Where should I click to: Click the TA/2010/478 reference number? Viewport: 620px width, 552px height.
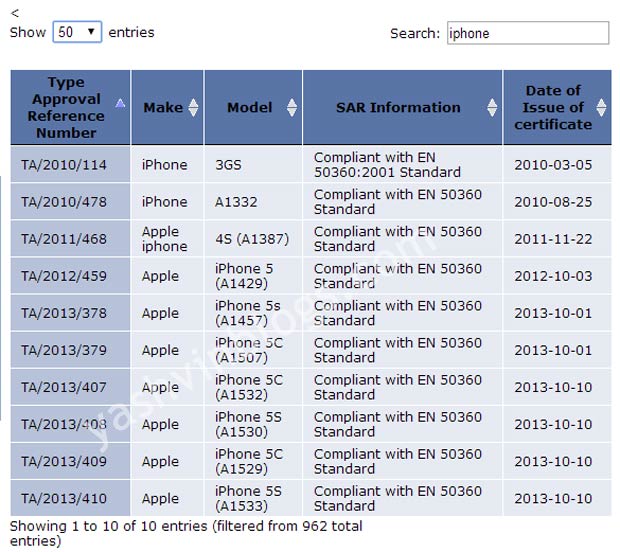pyautogui.click(x=64, y=202)
